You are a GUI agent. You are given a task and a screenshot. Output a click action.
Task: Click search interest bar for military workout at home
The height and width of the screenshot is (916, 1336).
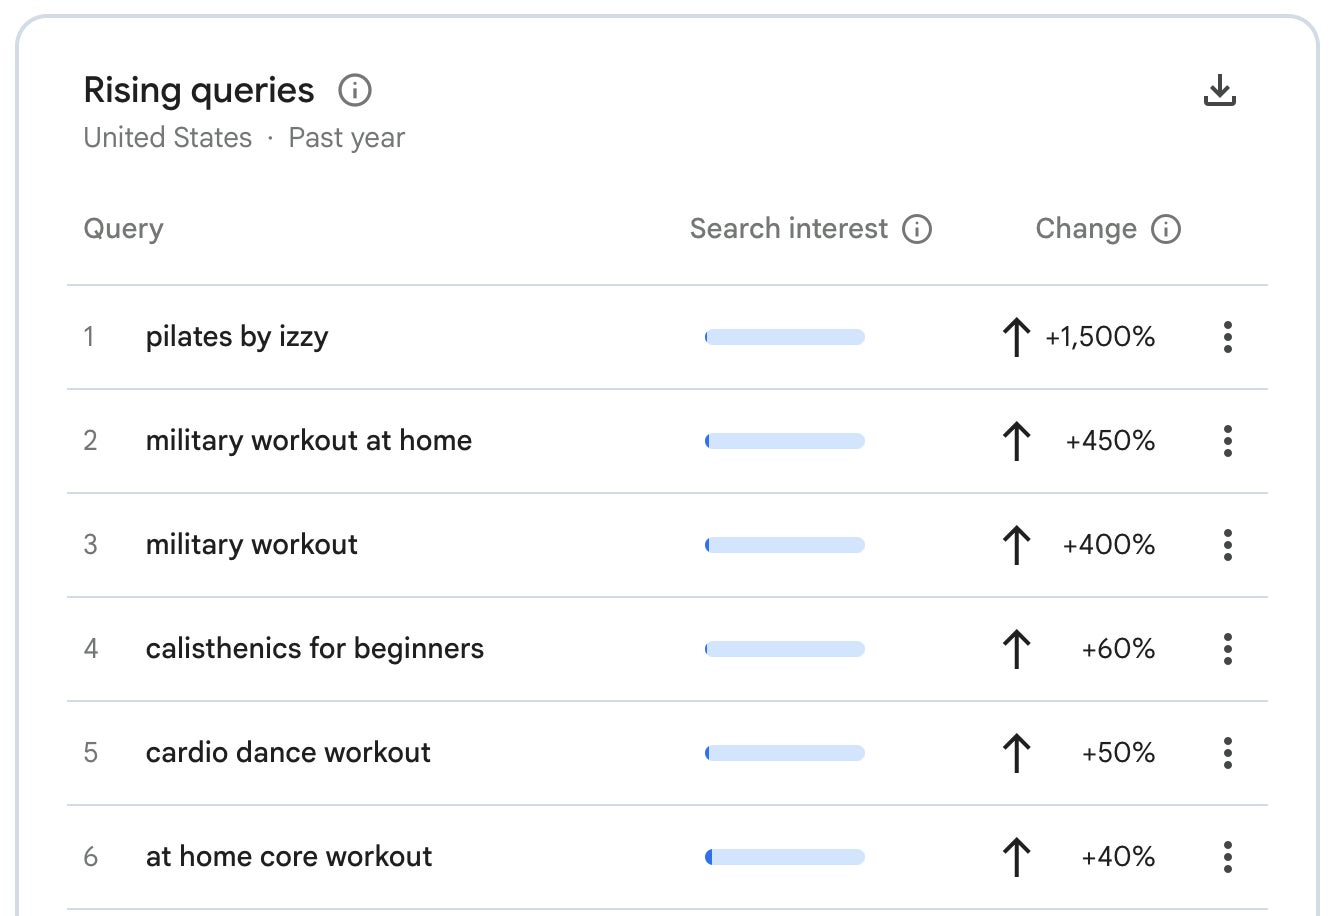(785, 441)
